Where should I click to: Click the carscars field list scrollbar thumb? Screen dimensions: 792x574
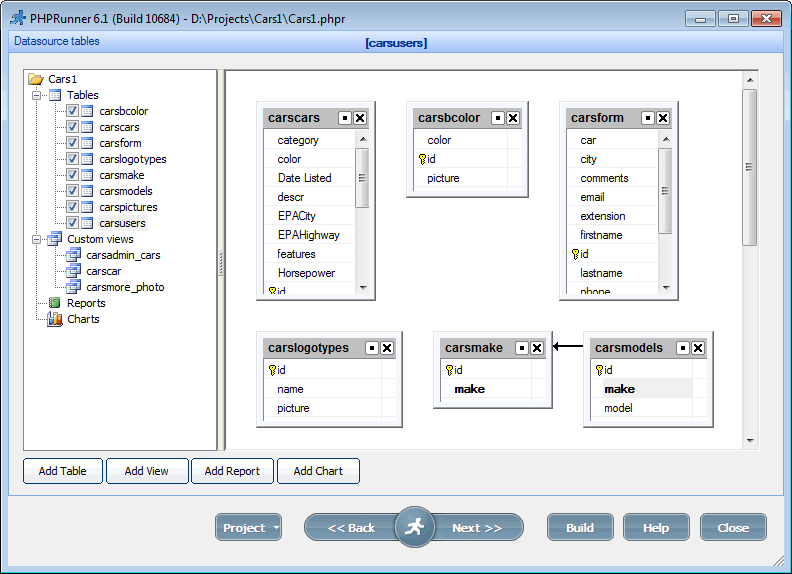point(362,178)
